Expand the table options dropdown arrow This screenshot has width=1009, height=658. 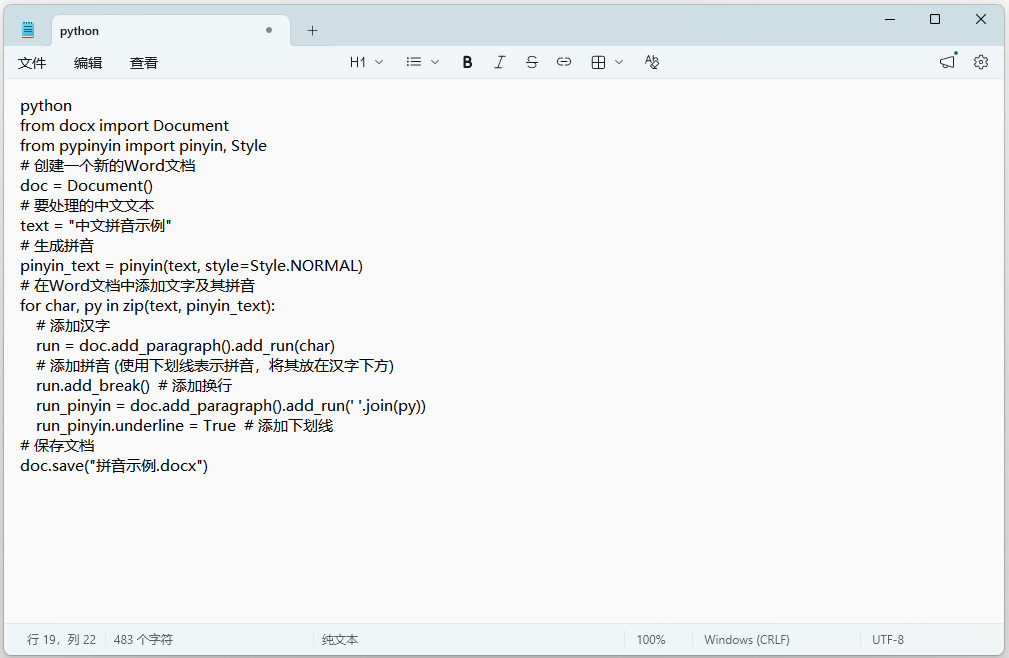coord(619,62)
